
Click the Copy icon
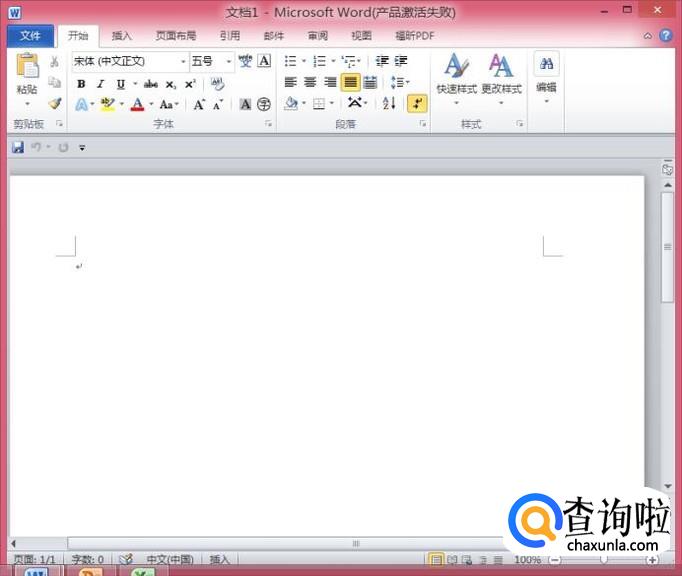coord(54,82)
